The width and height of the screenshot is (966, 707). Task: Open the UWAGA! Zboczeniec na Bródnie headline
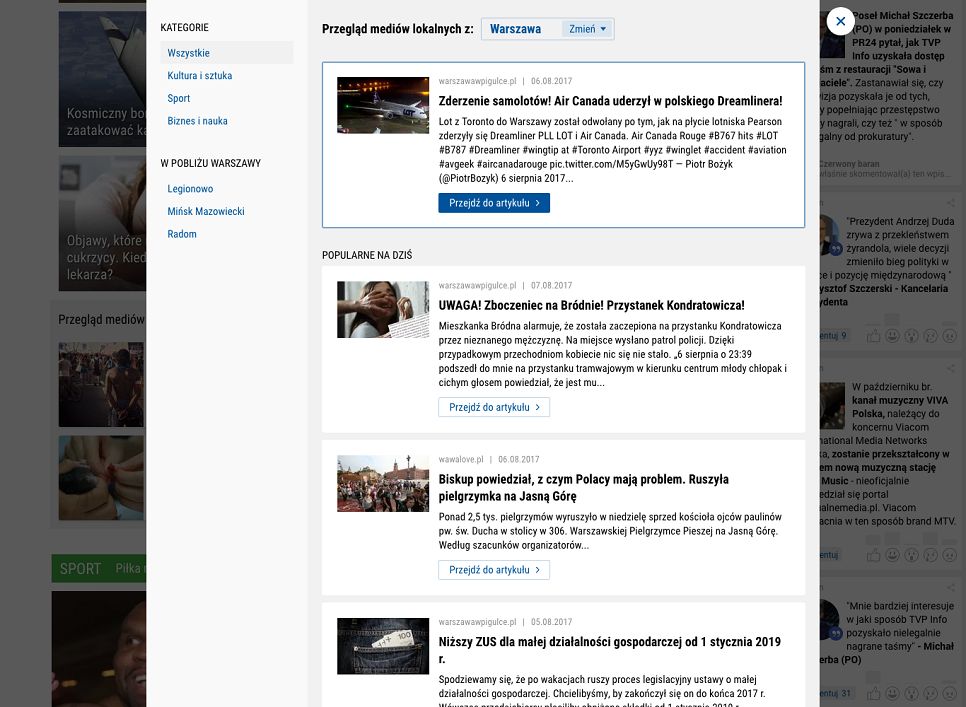[x=591, y=305]
